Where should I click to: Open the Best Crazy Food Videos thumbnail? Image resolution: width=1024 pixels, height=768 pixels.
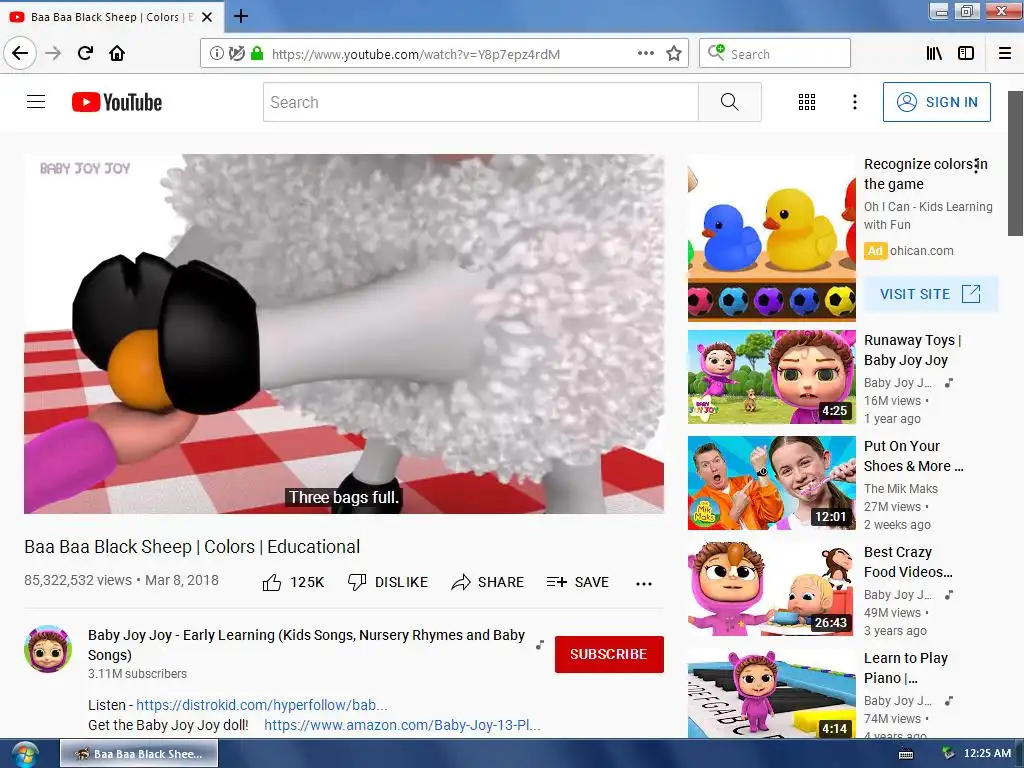771,589
